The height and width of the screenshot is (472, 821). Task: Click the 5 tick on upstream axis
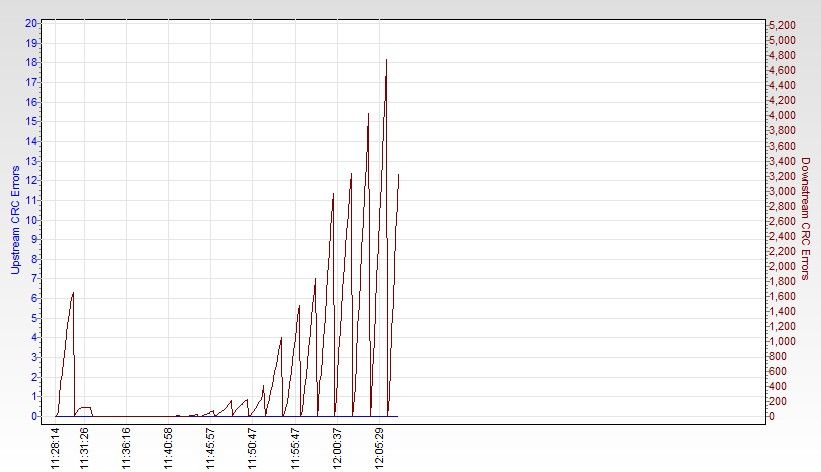[x=34, y=318]
